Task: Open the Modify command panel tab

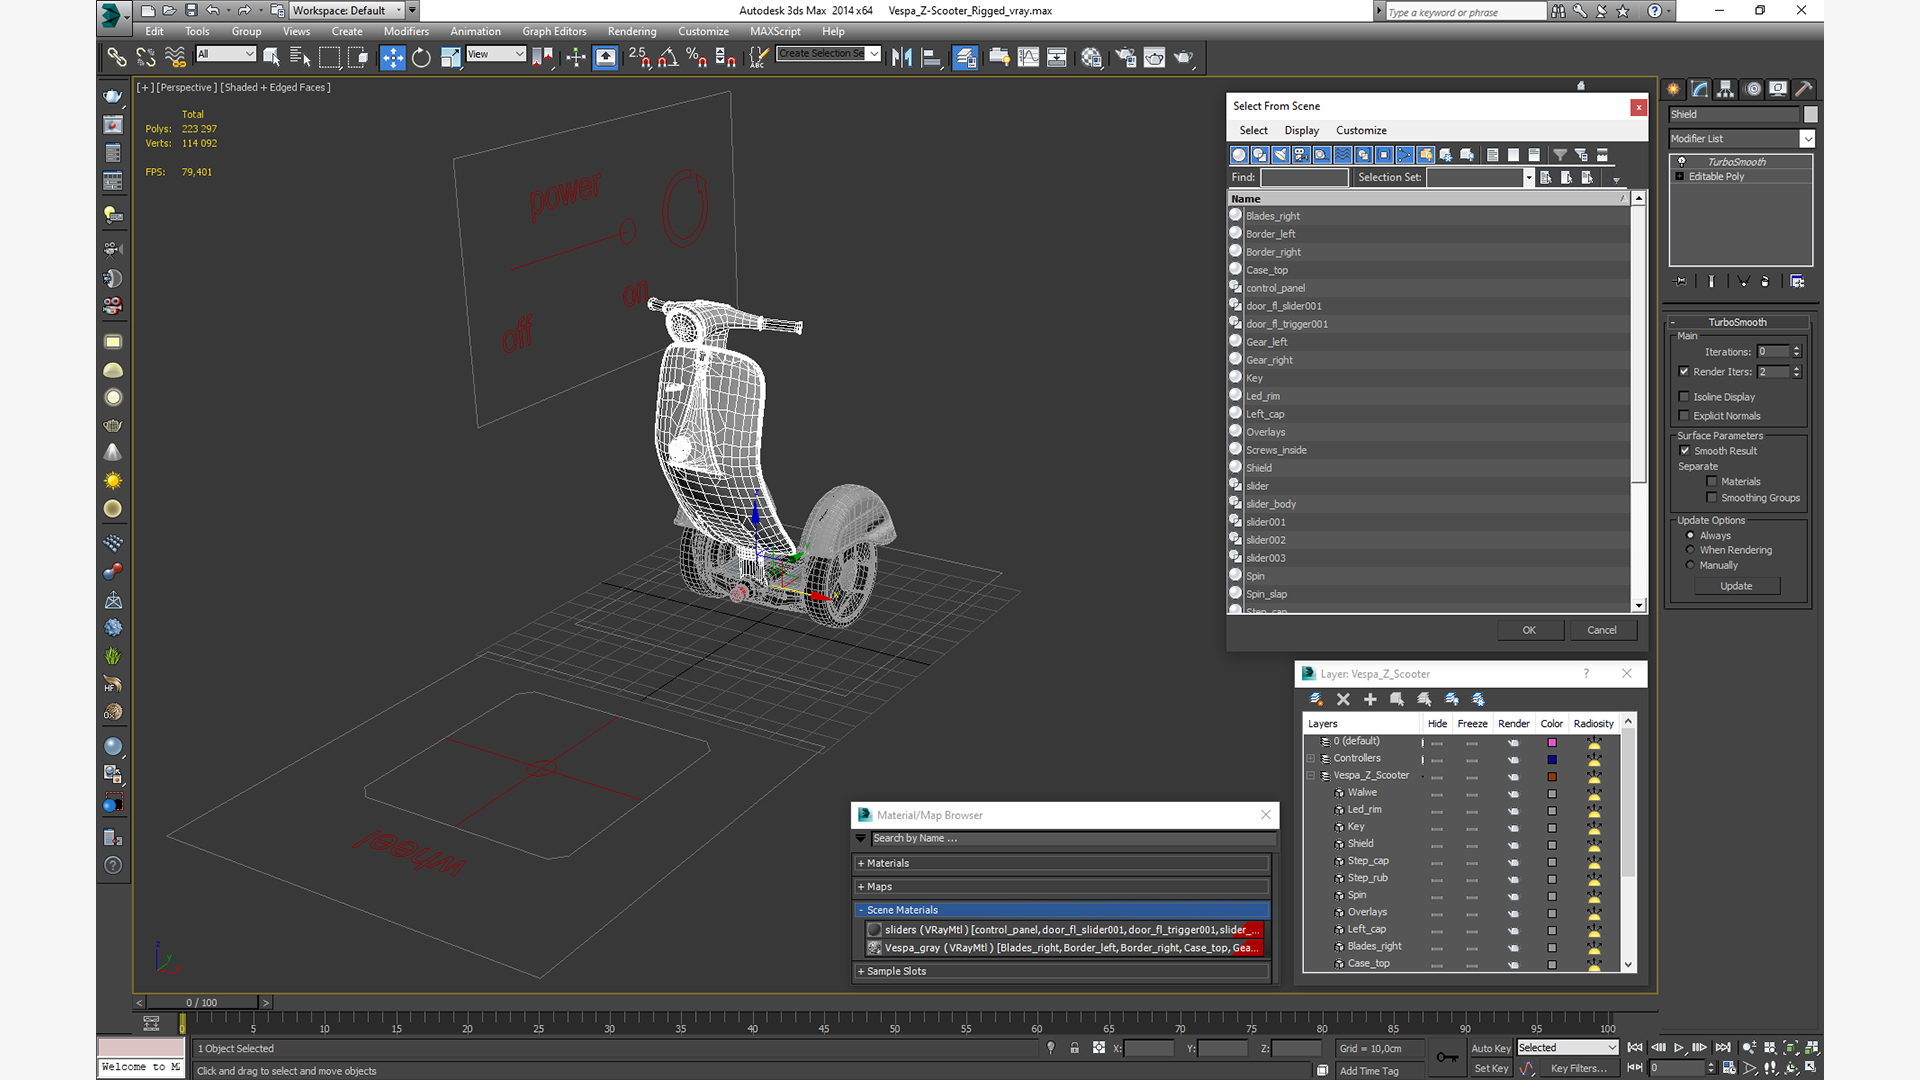Action: click(1700, 89)
